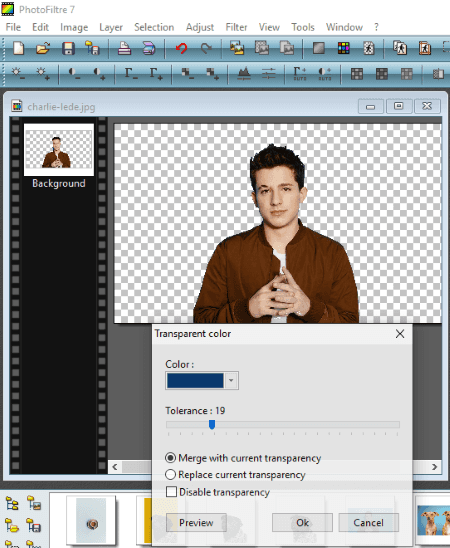The height and width of the screenshot is (548, 450).
Task: Click the Histogram levels icon
Action: 244,74
